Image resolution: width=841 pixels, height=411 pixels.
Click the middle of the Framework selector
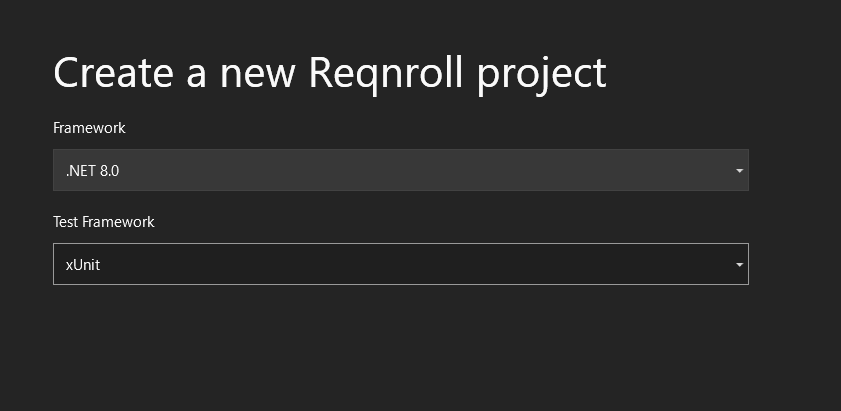coord(400,170)
